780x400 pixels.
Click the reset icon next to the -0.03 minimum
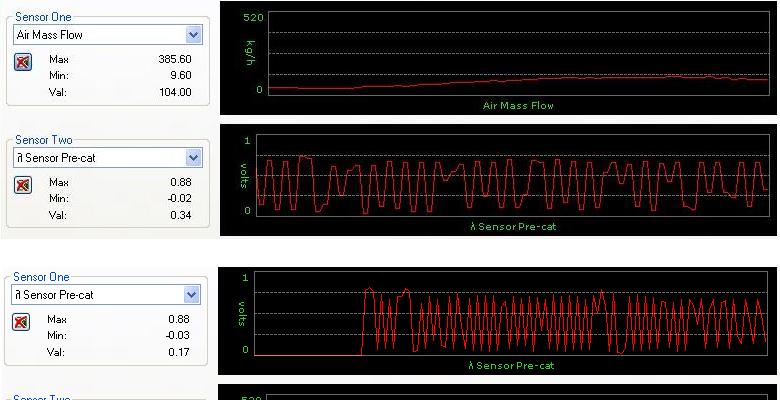(x=23, y=322)
